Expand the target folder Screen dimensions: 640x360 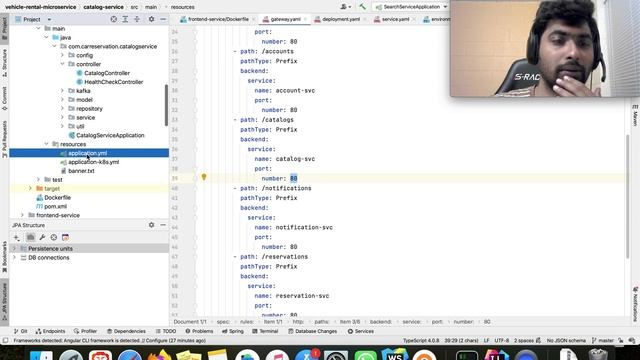click(30, 189)
